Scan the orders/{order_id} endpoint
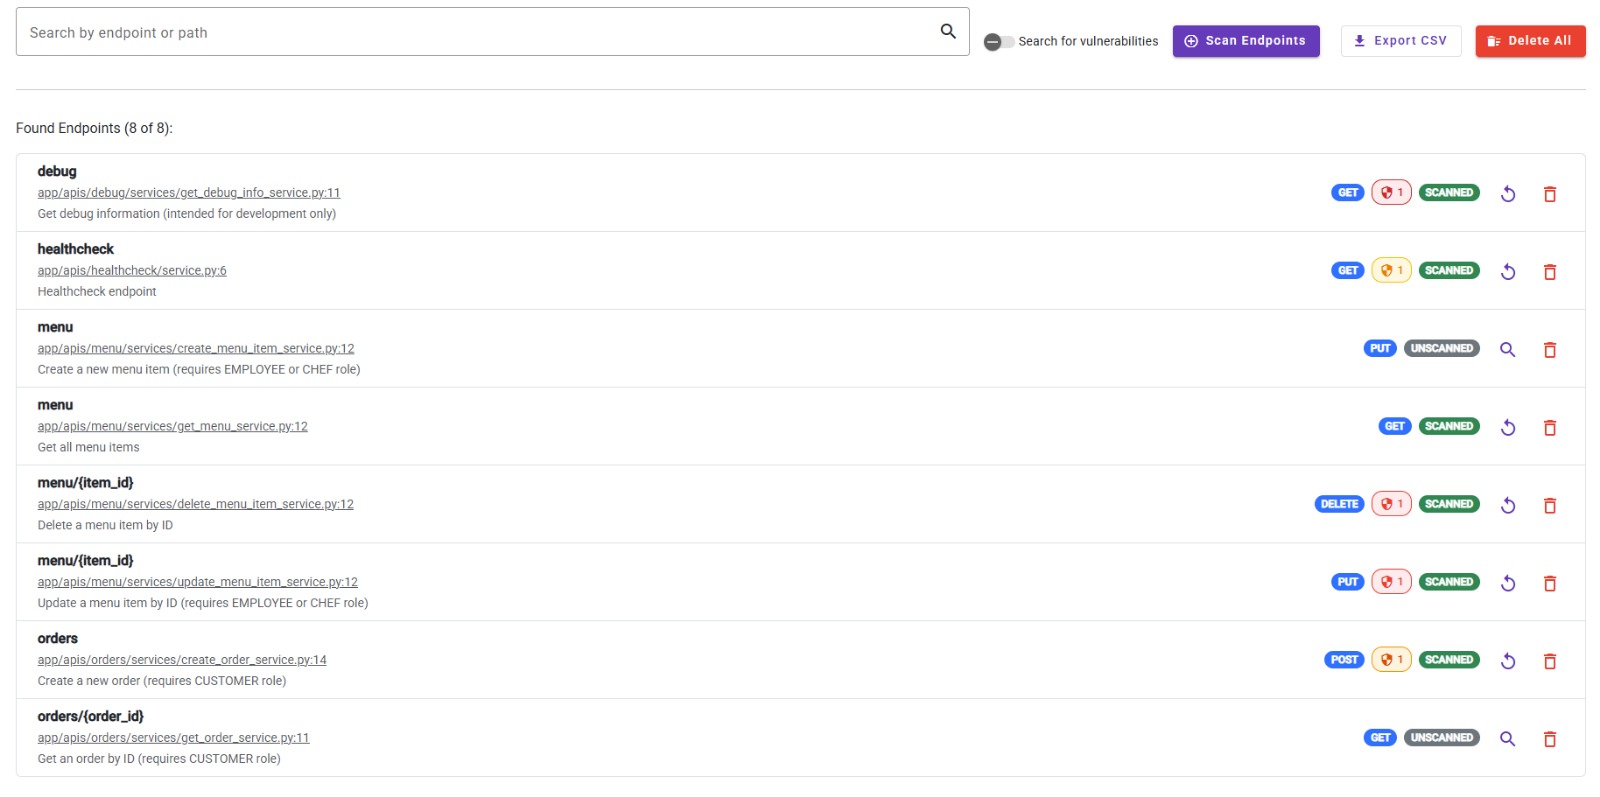The image size is (1600, 797). [x=1508, y=740]
